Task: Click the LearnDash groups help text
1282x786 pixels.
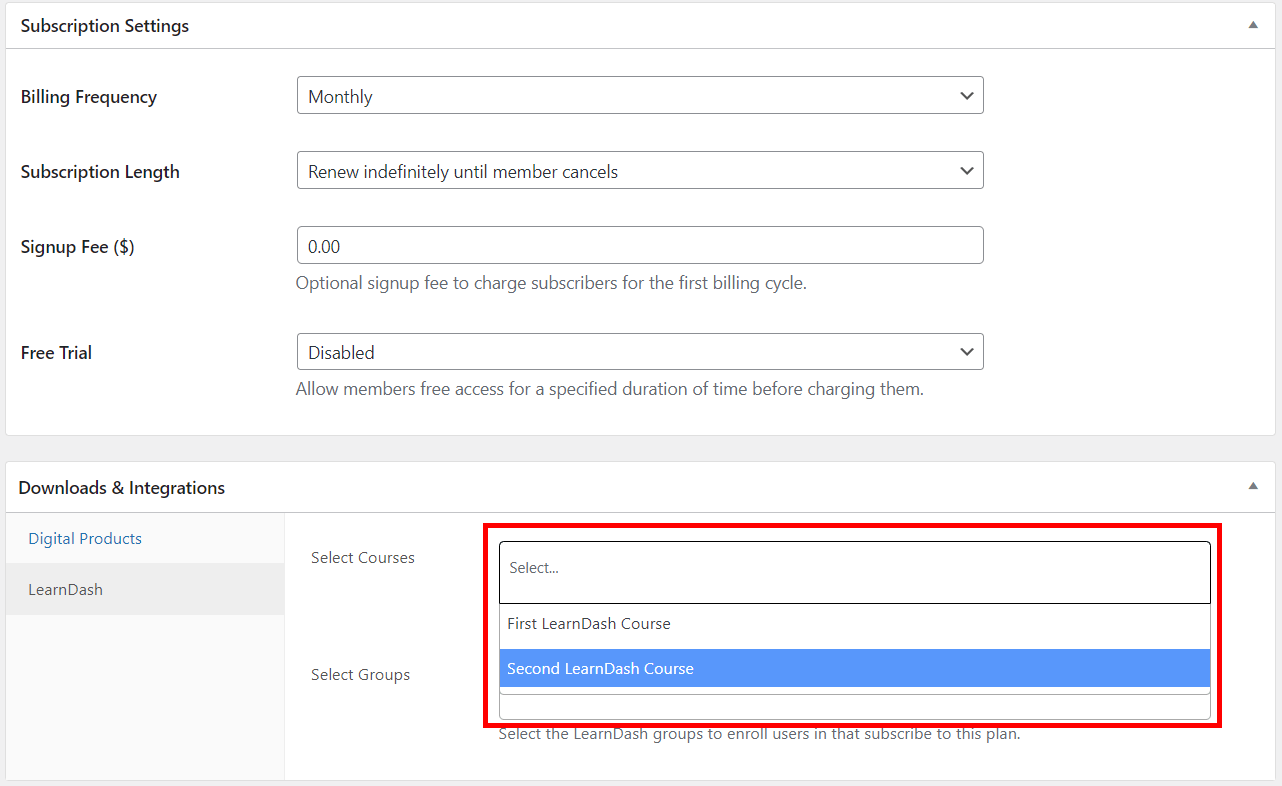Action: pos(759,734)
